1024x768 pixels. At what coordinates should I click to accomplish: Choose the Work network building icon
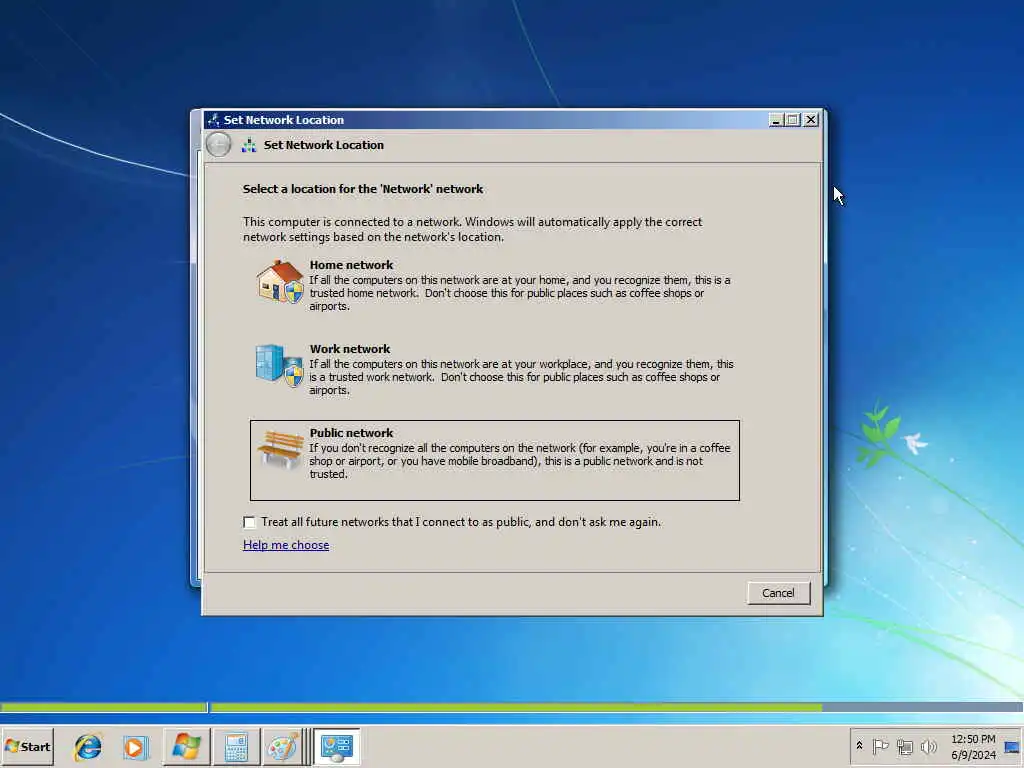pos(279,365)
